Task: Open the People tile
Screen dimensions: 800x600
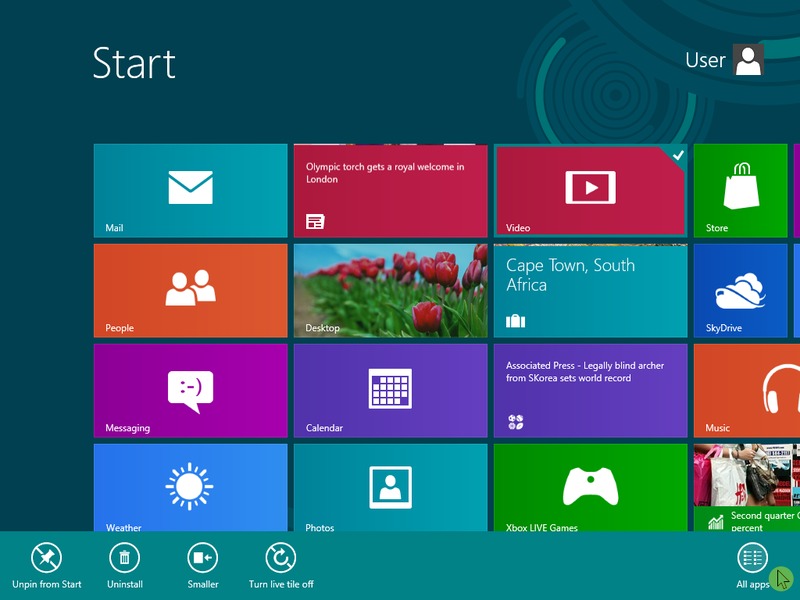Action: [190, 290]
